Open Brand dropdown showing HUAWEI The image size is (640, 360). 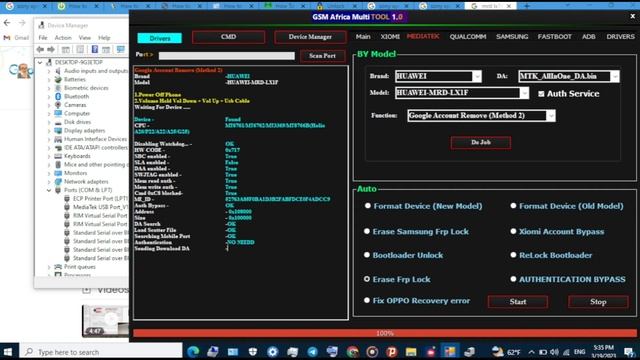click(476, 76)
